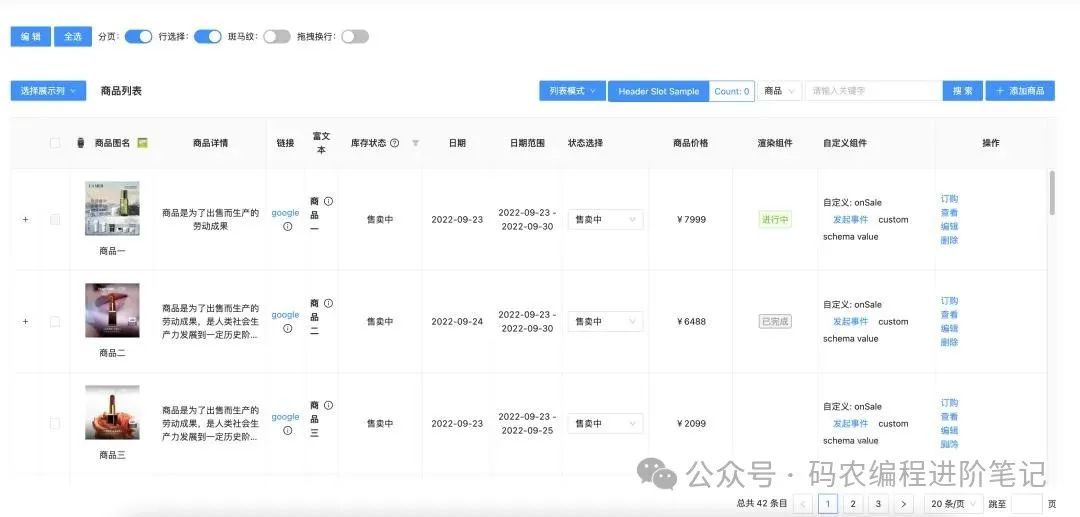Open the filter funnel icon in 库存状态 column

click(x=415, y=143)
